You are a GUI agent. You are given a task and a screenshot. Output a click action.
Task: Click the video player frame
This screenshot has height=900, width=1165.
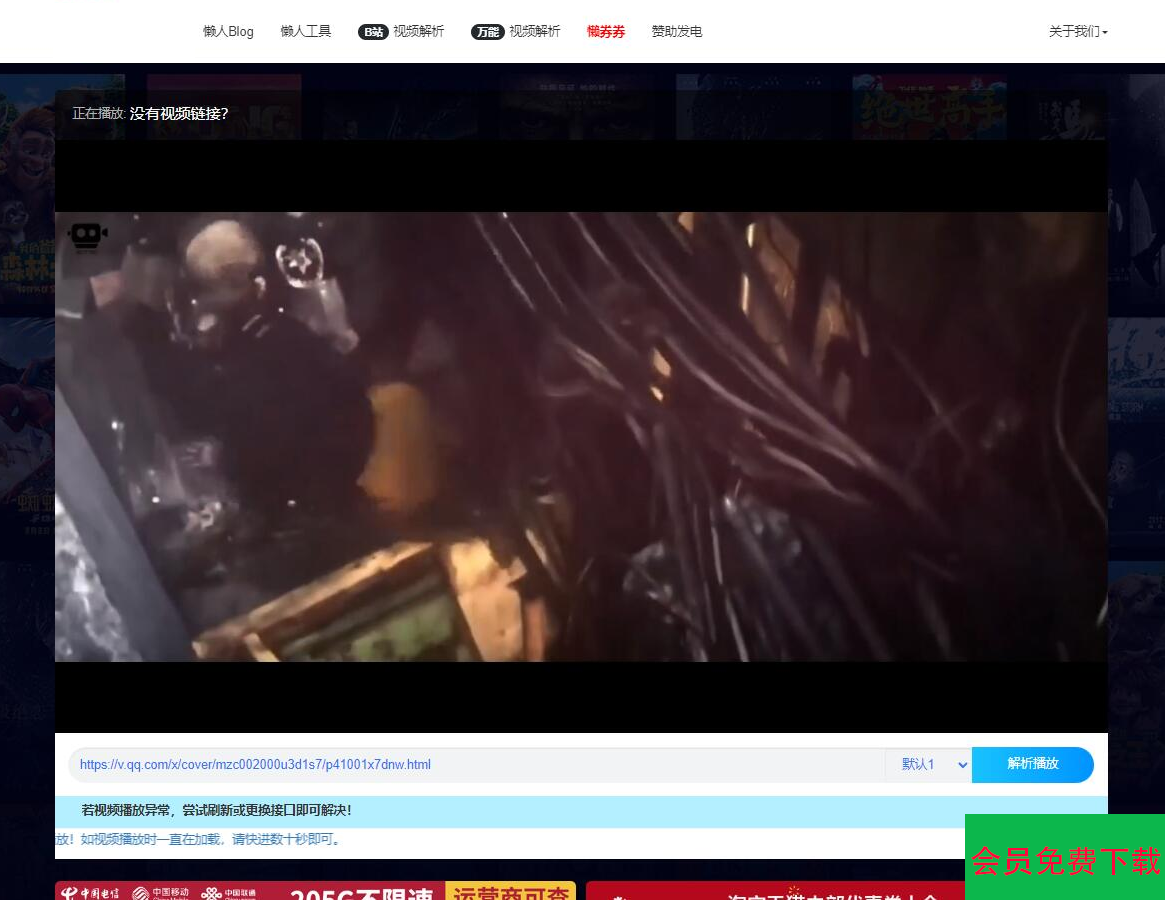point(580,436)
